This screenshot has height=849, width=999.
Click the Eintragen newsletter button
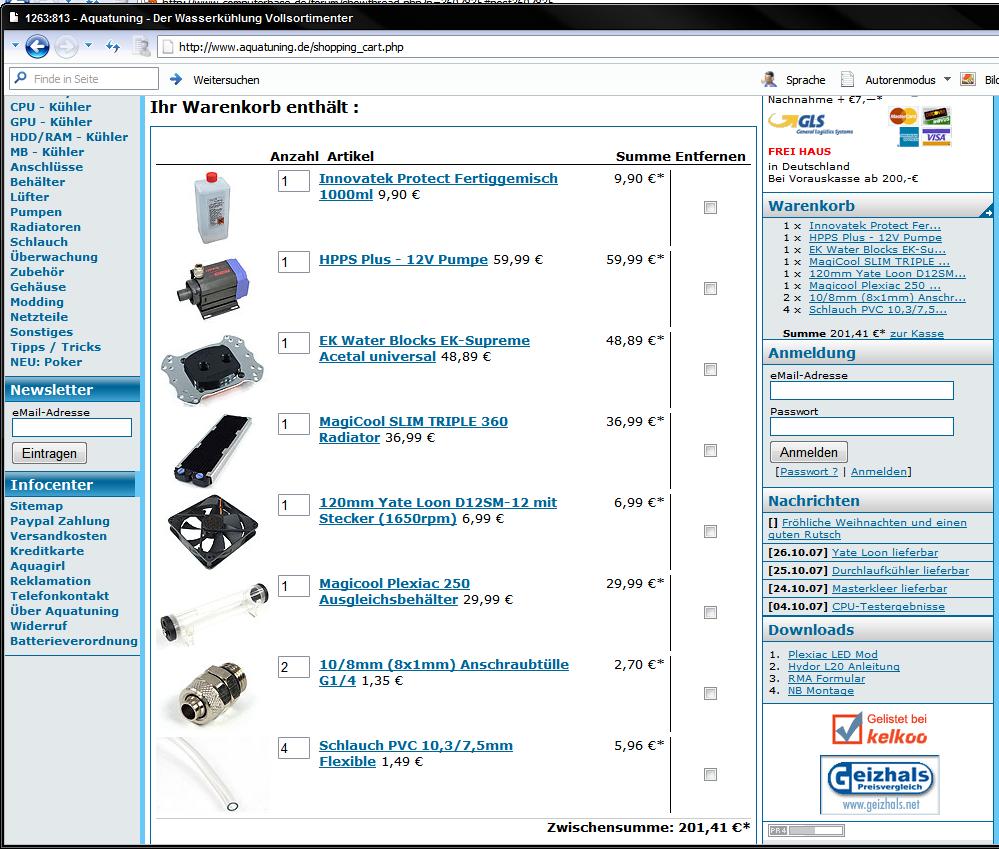tap(49, 453)
